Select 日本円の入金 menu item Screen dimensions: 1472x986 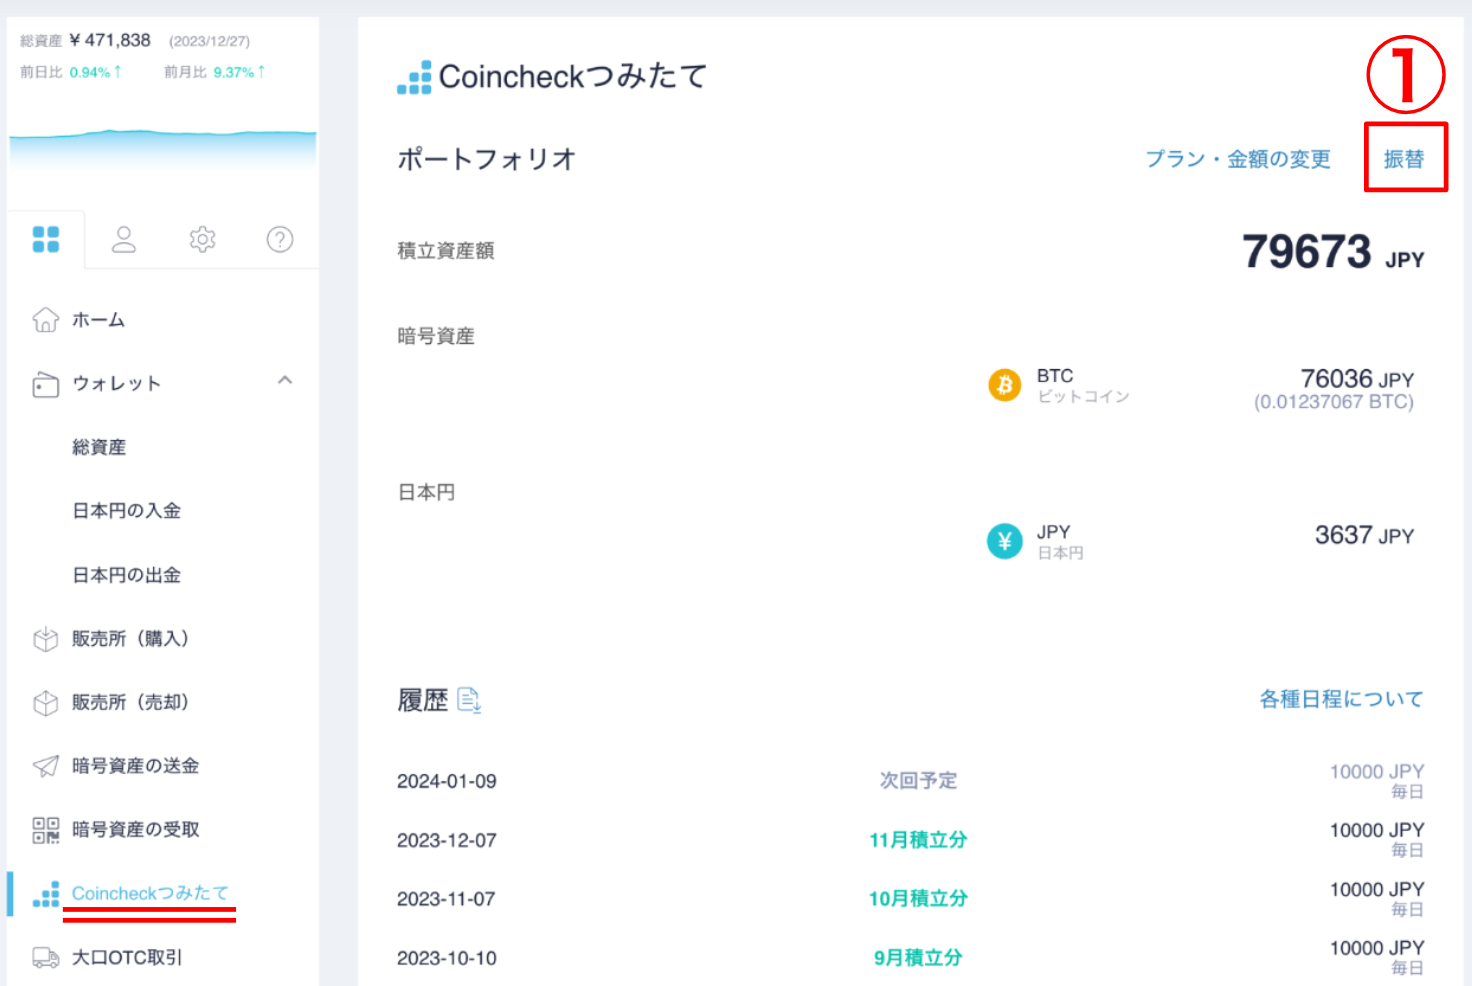126,511
